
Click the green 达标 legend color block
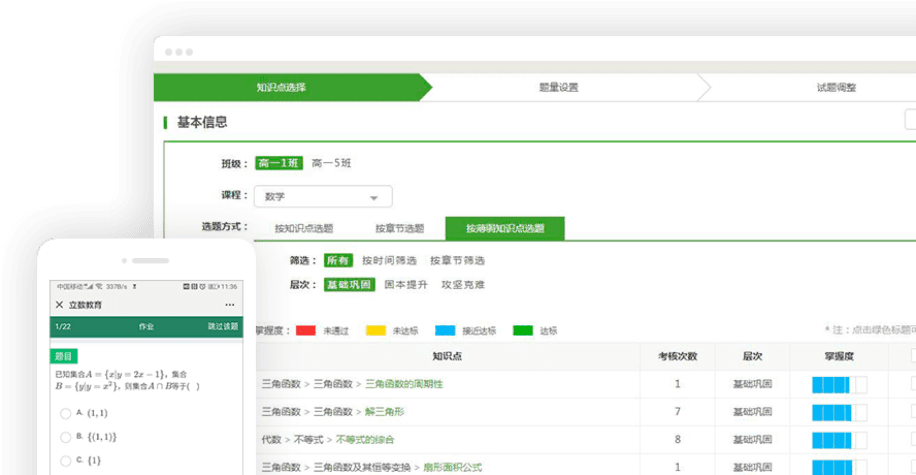[522, 330]
